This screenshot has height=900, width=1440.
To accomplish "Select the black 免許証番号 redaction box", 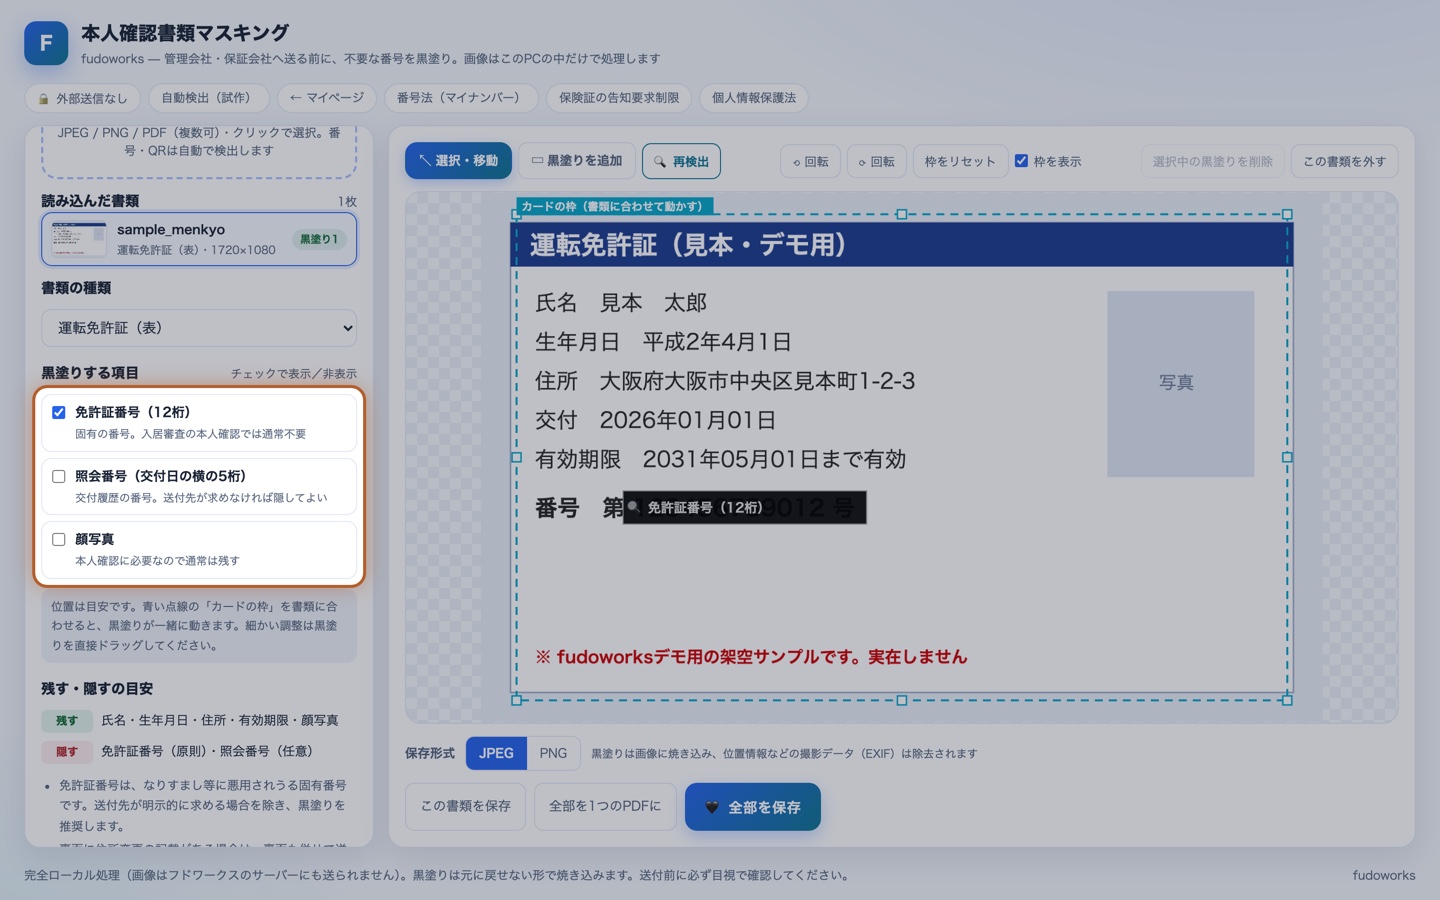I will point(744,507).
